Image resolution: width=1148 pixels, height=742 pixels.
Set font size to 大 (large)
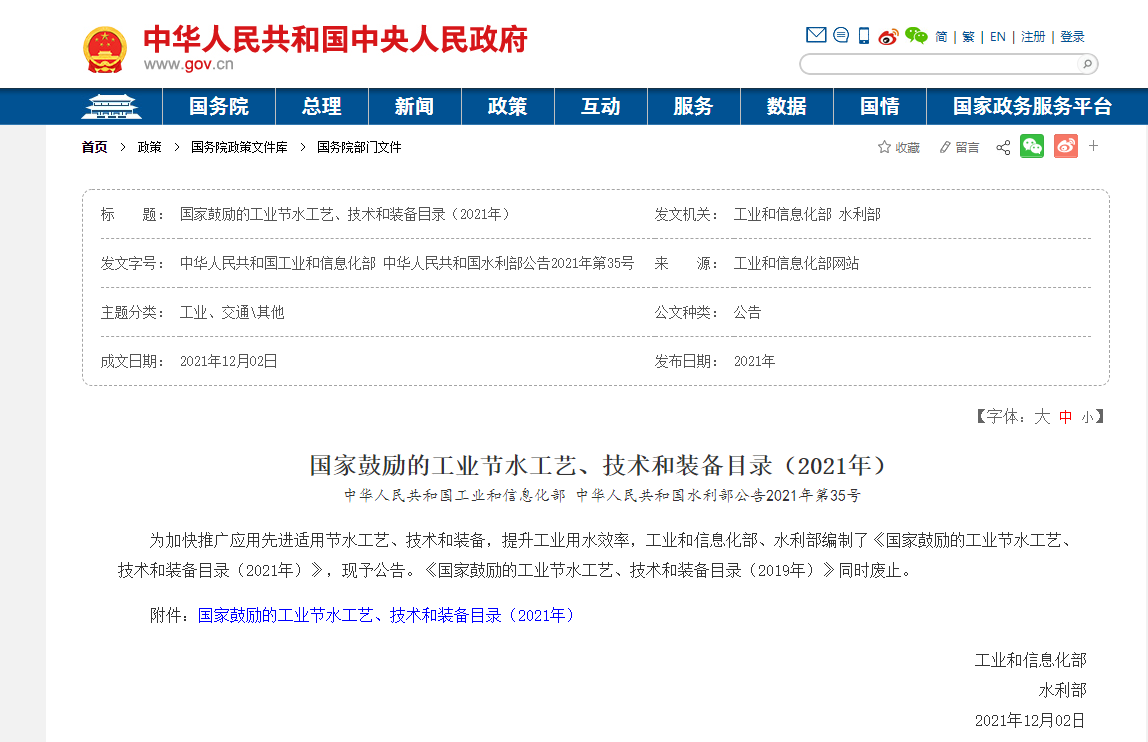[1042, 417]
